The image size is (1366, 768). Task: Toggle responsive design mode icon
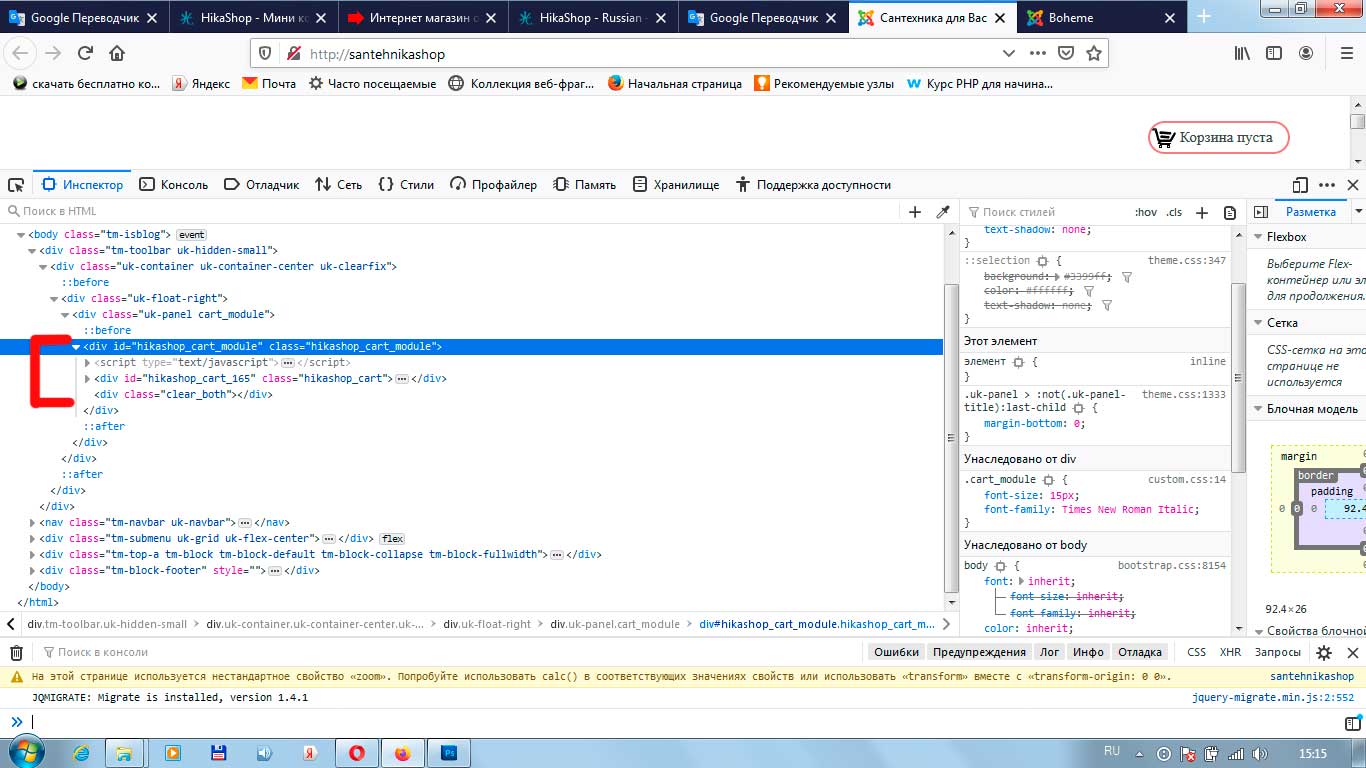click(x=1300, y=185)
